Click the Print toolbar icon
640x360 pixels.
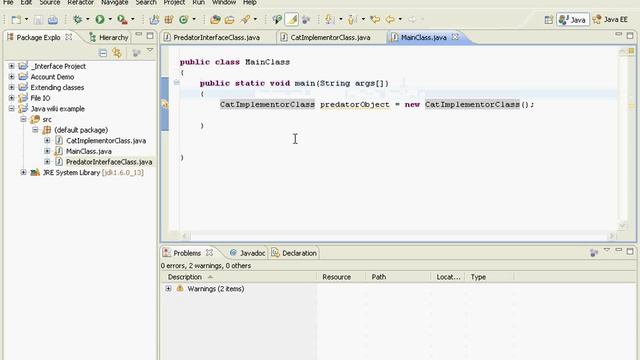(x=53, y=20)
